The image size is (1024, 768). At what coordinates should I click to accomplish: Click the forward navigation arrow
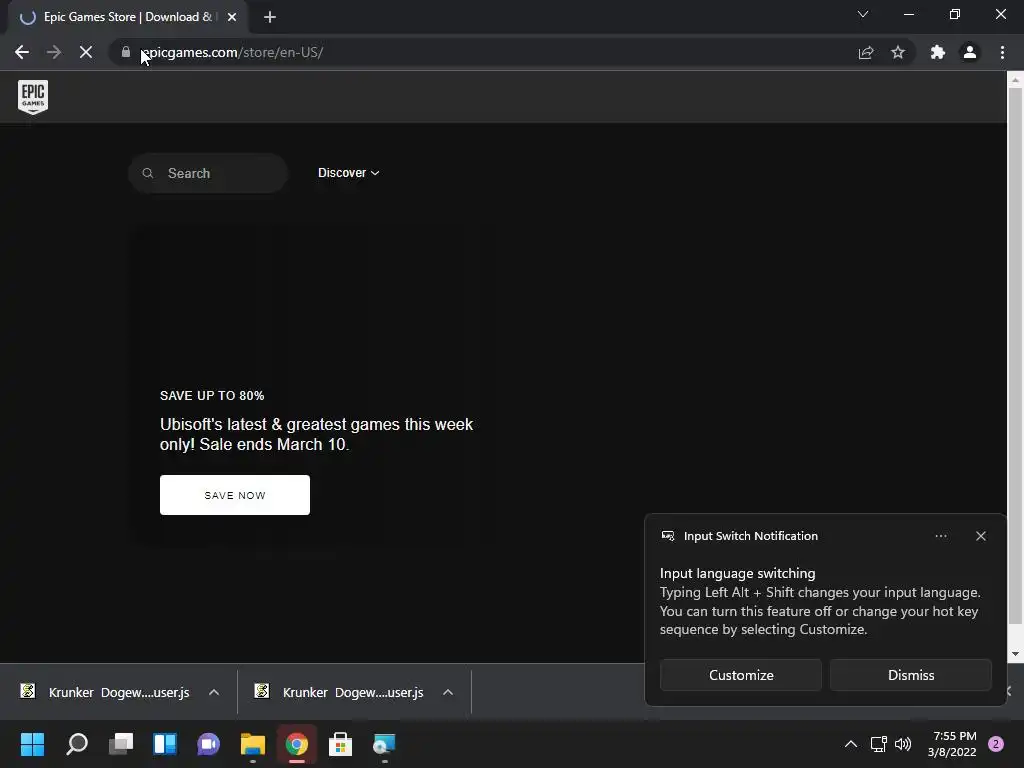click(x=54, y=52)
